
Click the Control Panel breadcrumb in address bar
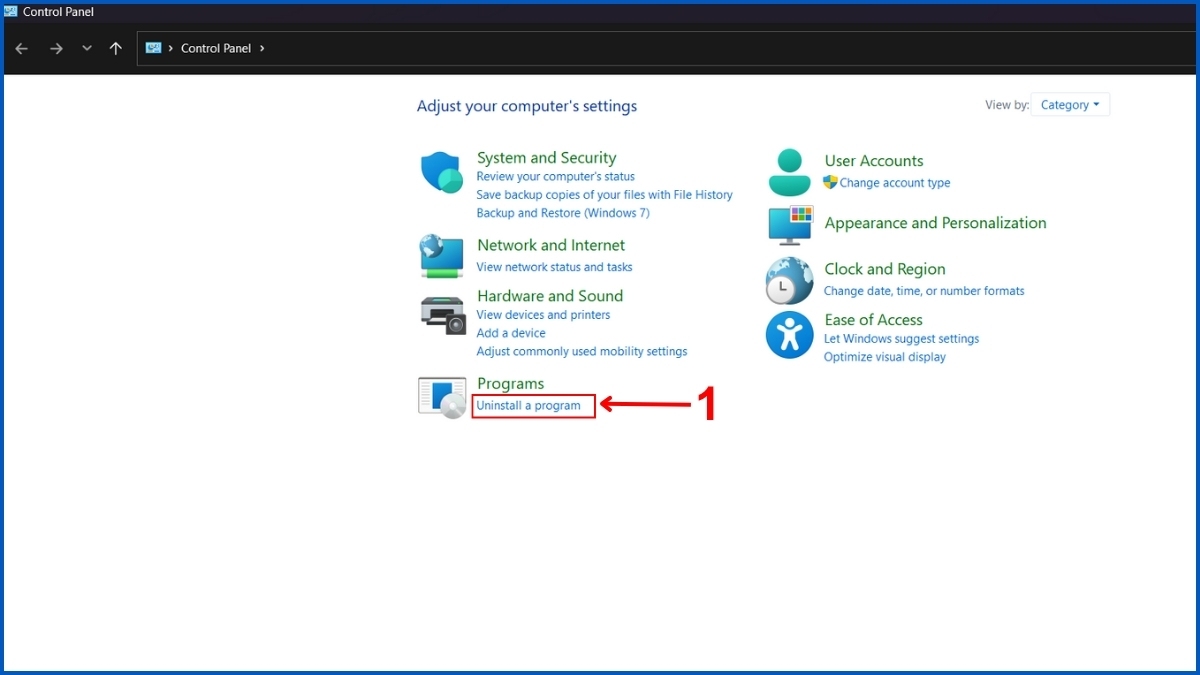(216, 48)
